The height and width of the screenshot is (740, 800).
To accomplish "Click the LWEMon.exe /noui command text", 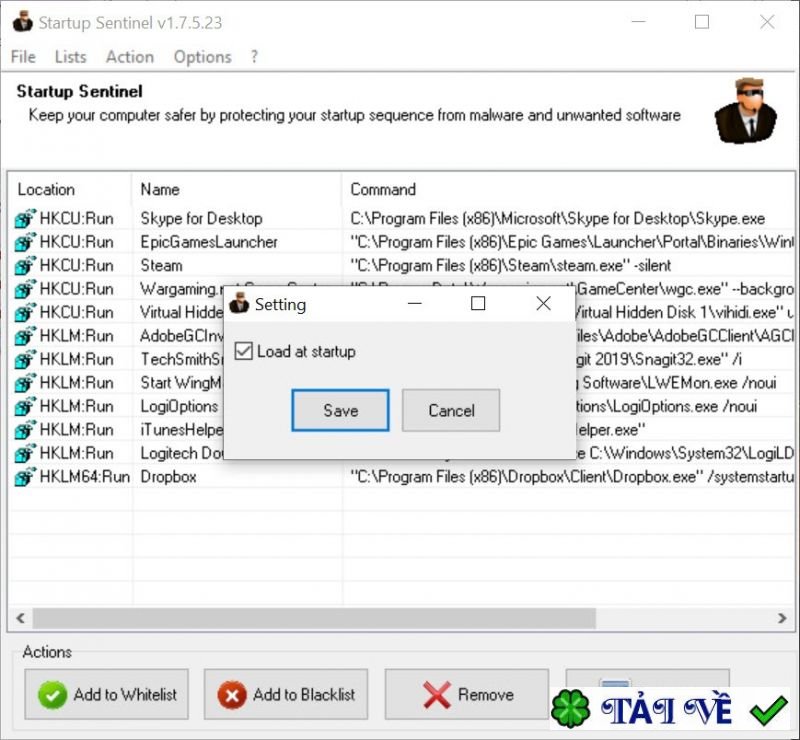I will 679,383.
